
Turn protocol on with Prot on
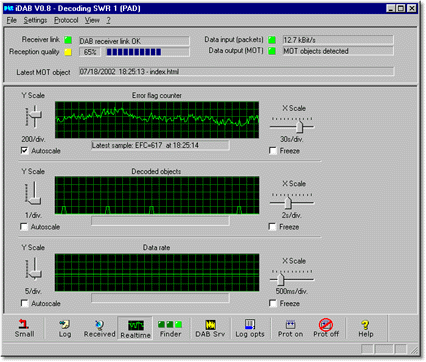(x=290, y=328)
